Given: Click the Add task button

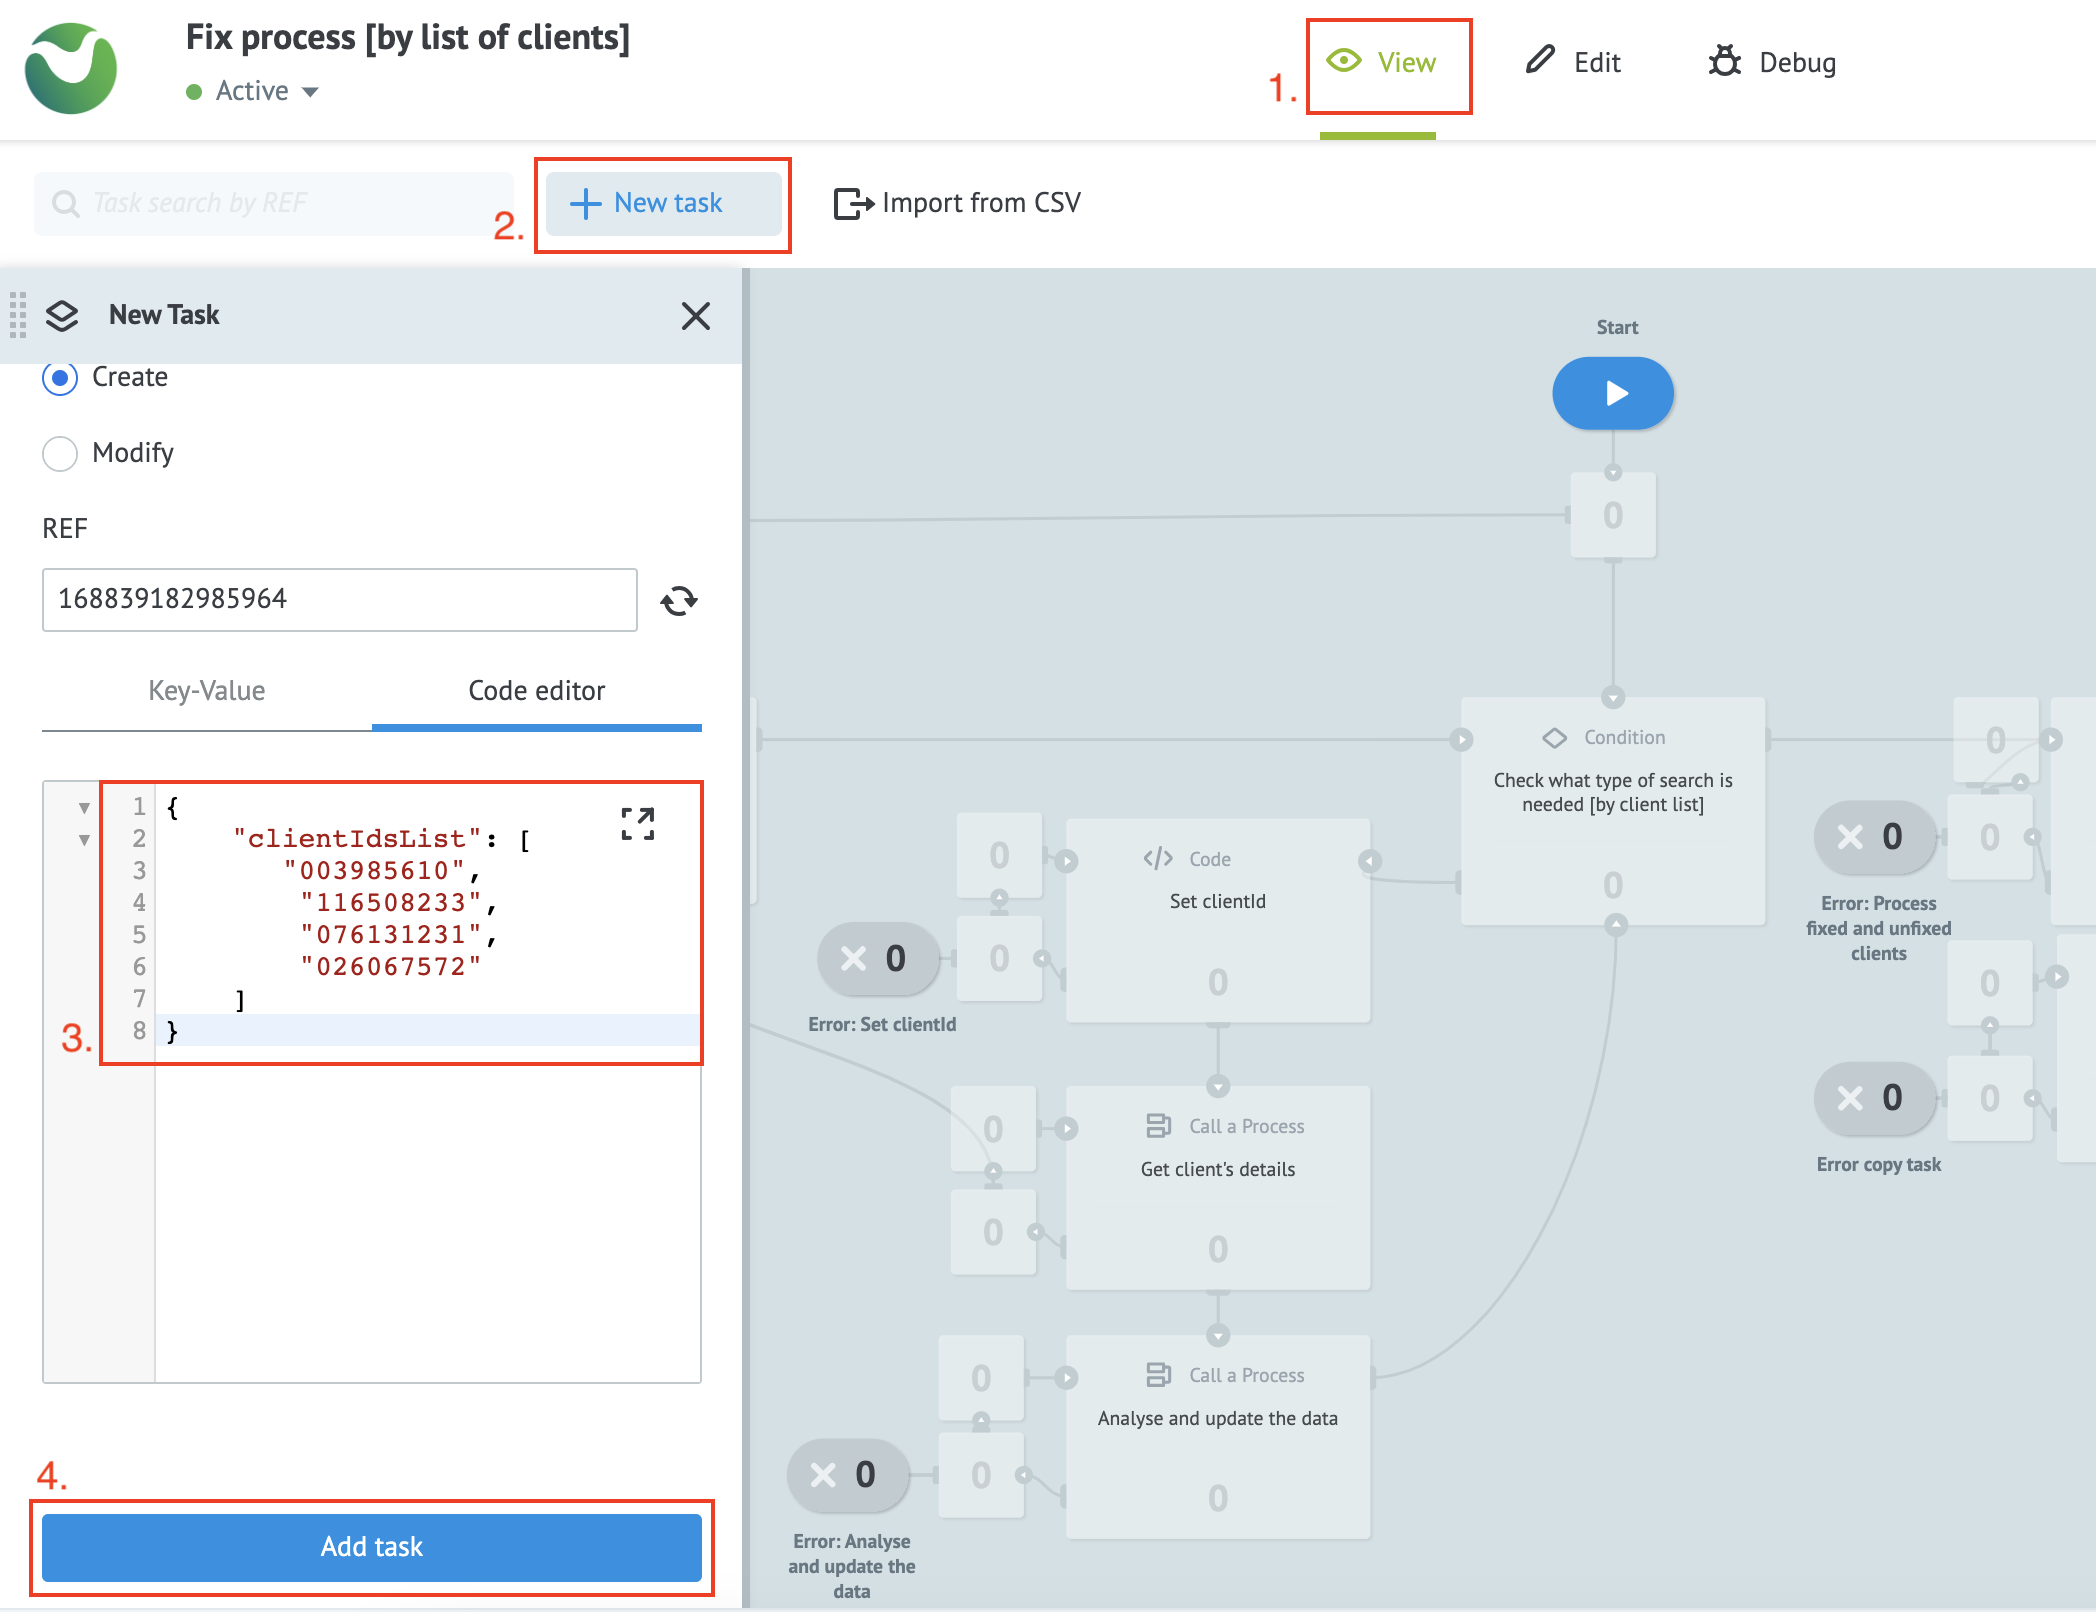Looking at the screenshot, I should [x=371, y=1547].
